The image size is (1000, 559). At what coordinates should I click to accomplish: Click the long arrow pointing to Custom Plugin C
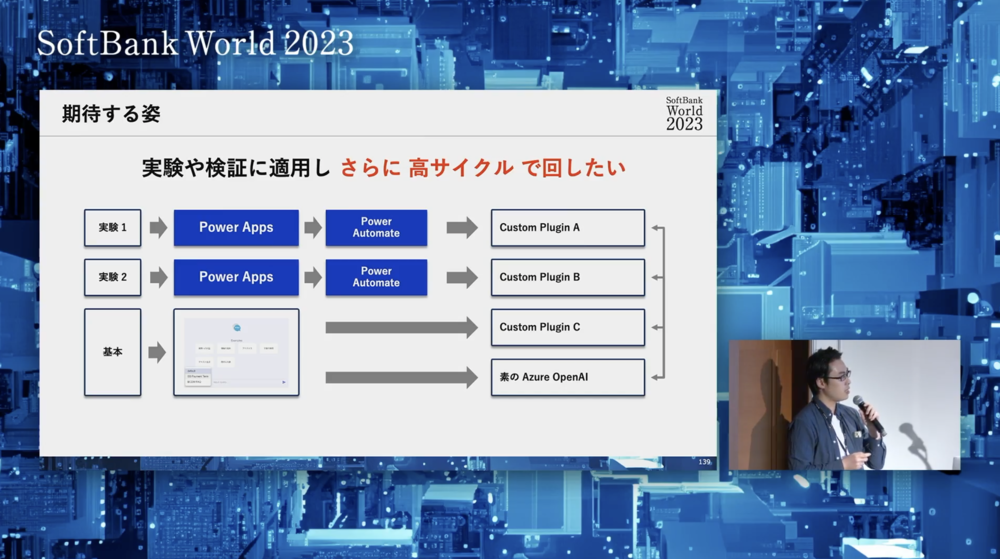pyautogui.click(x=401, y=327)
